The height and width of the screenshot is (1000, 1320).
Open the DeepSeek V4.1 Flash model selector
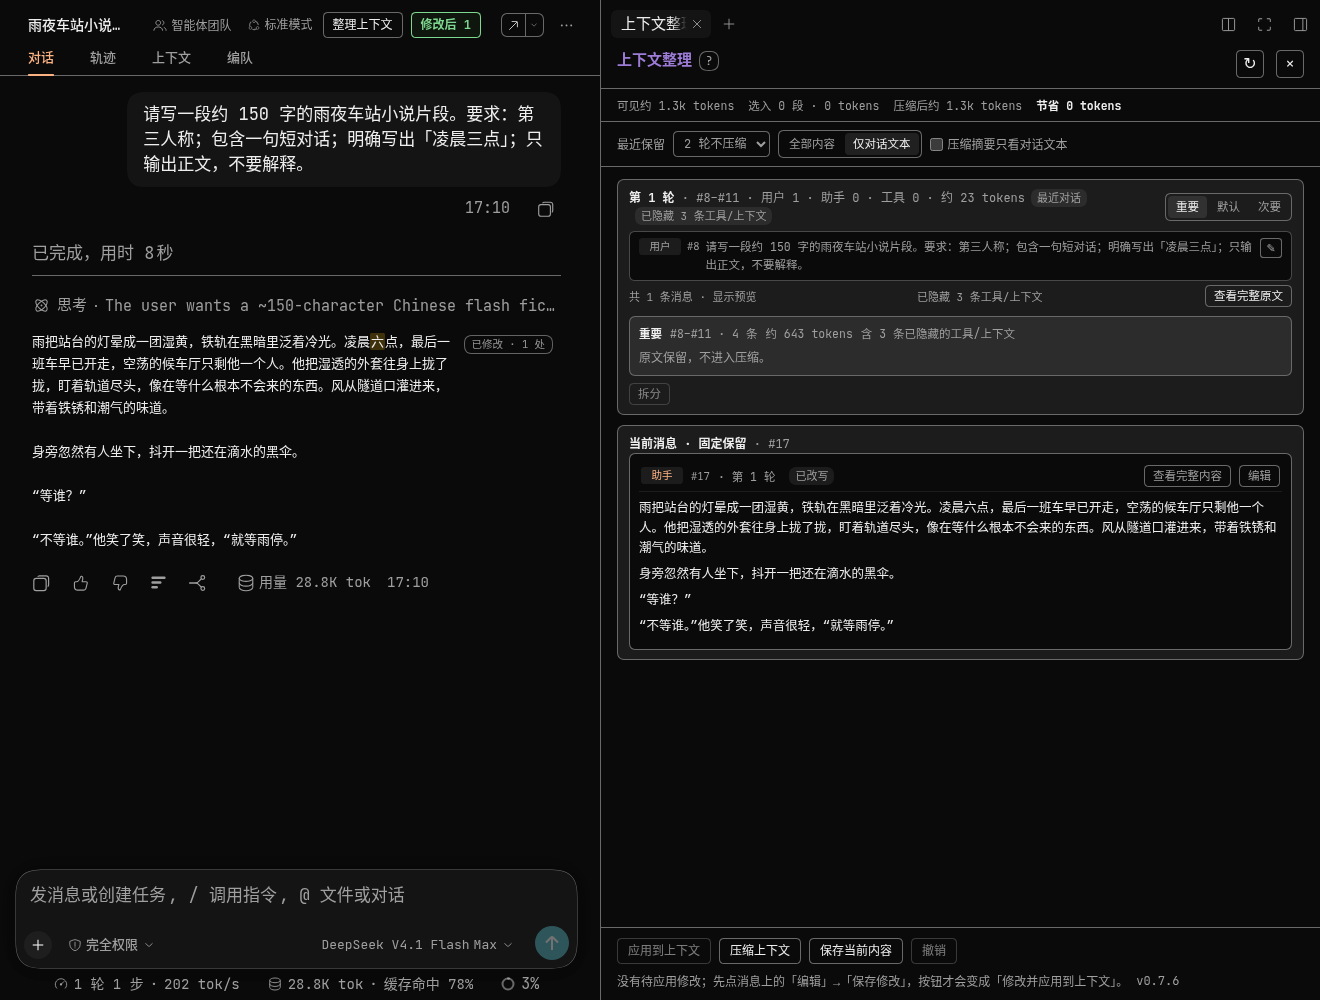417,945
